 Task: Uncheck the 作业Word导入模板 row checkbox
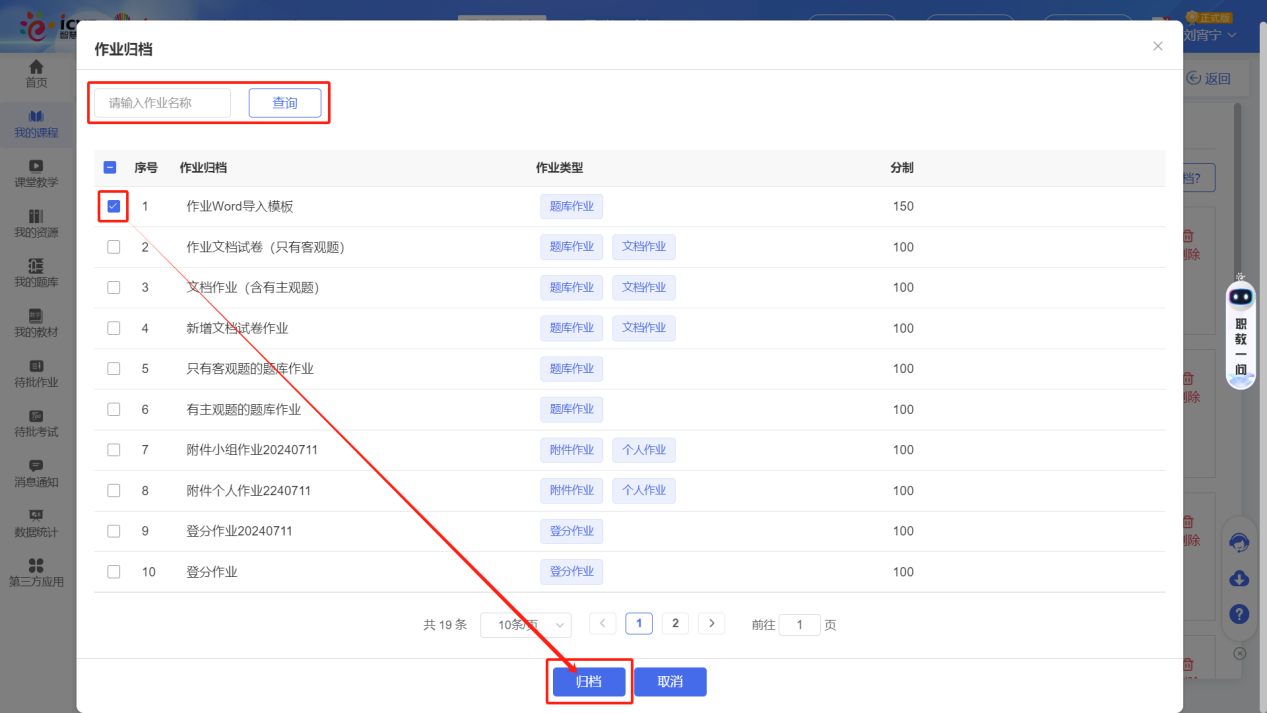(113, 206)
